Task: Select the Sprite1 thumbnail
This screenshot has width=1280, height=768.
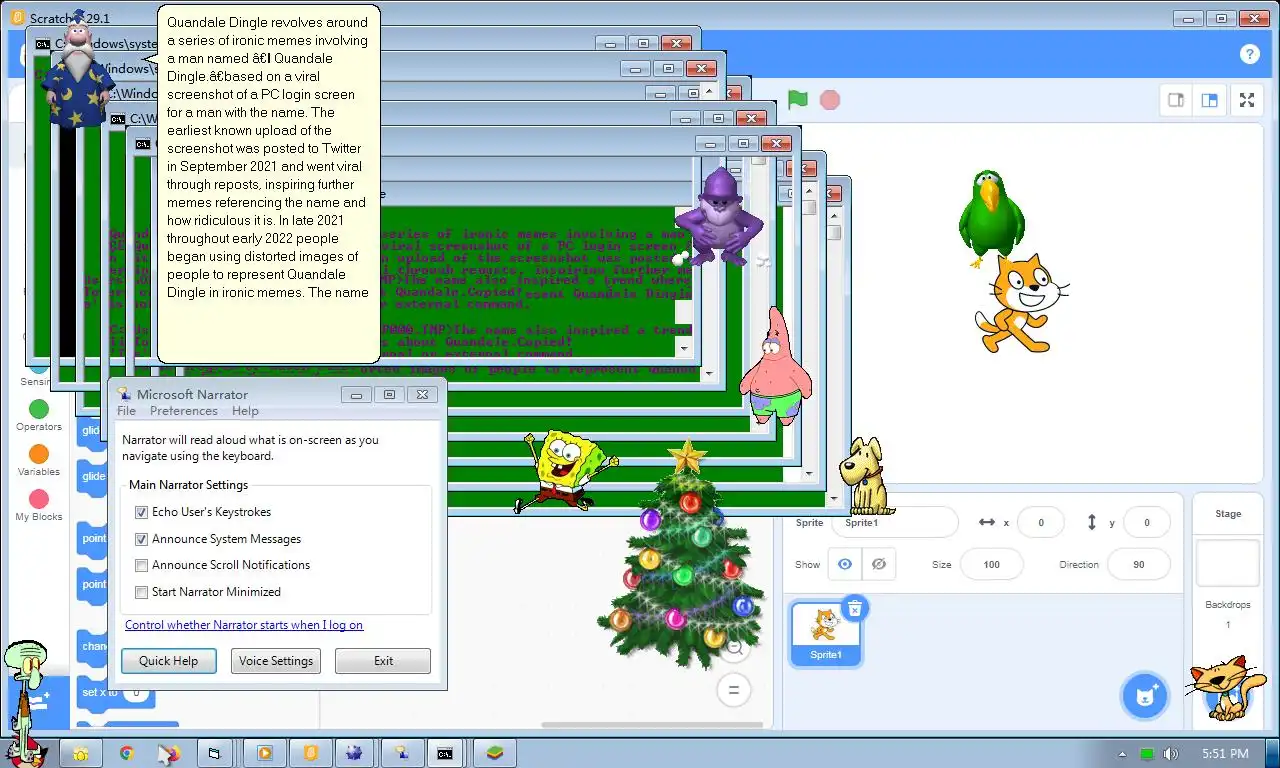Action: point(826,633)
